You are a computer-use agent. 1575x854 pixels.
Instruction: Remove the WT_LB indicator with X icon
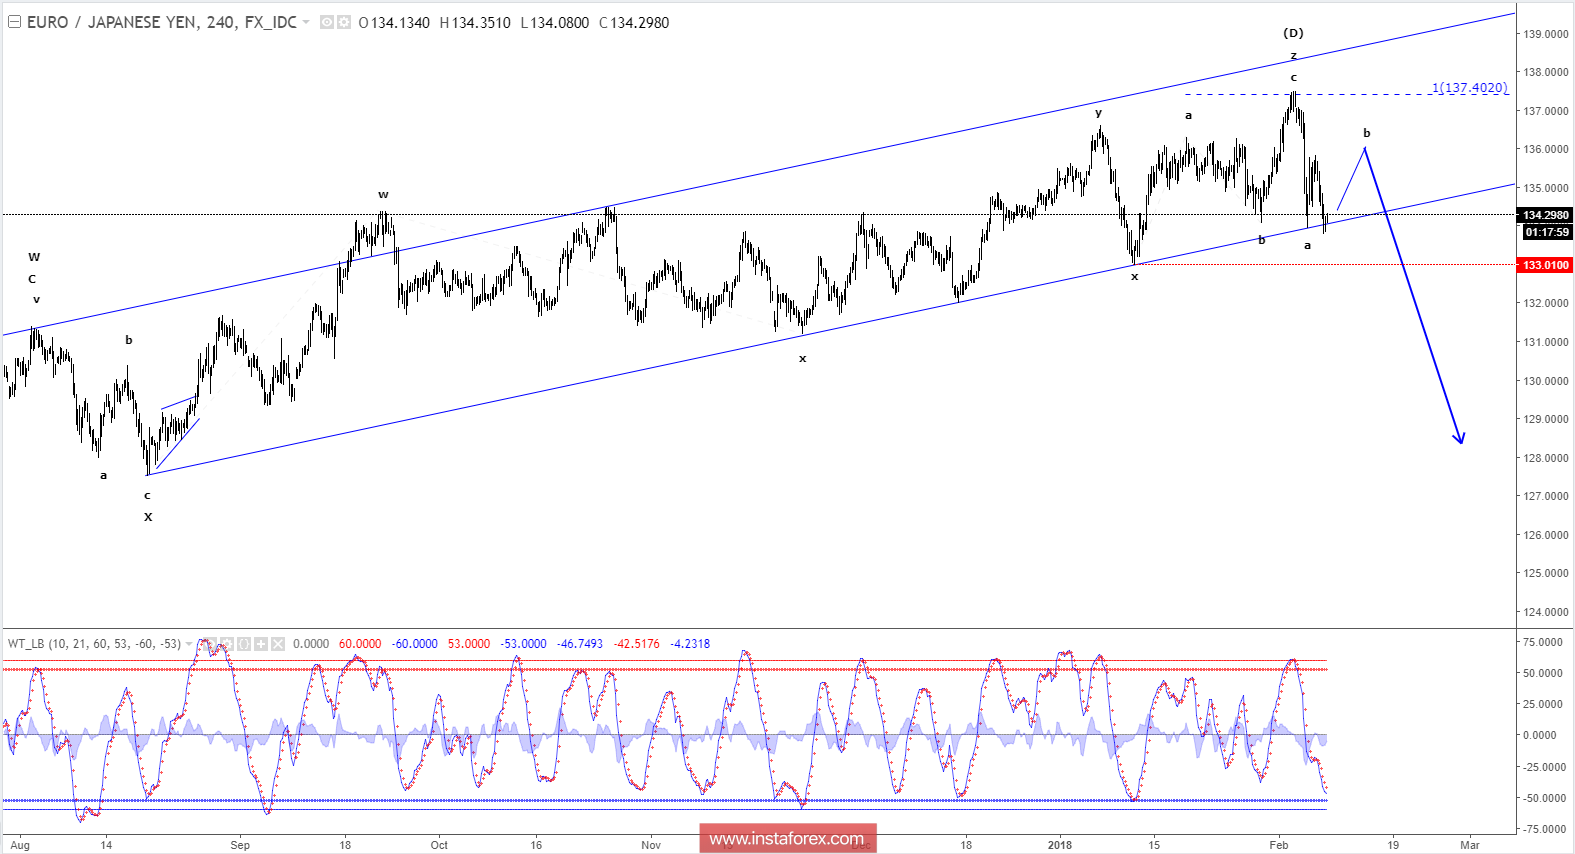(x=278, y=644)
